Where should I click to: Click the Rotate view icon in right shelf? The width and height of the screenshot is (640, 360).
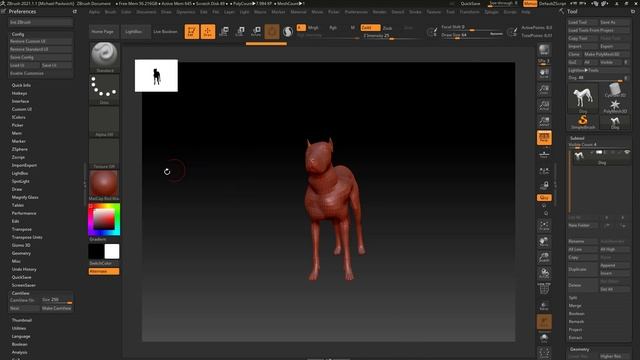click(x=544, y=273)
